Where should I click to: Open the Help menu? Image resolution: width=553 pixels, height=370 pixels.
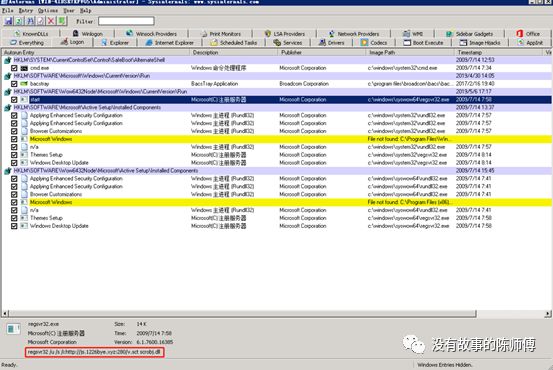[x=85, y=11]
